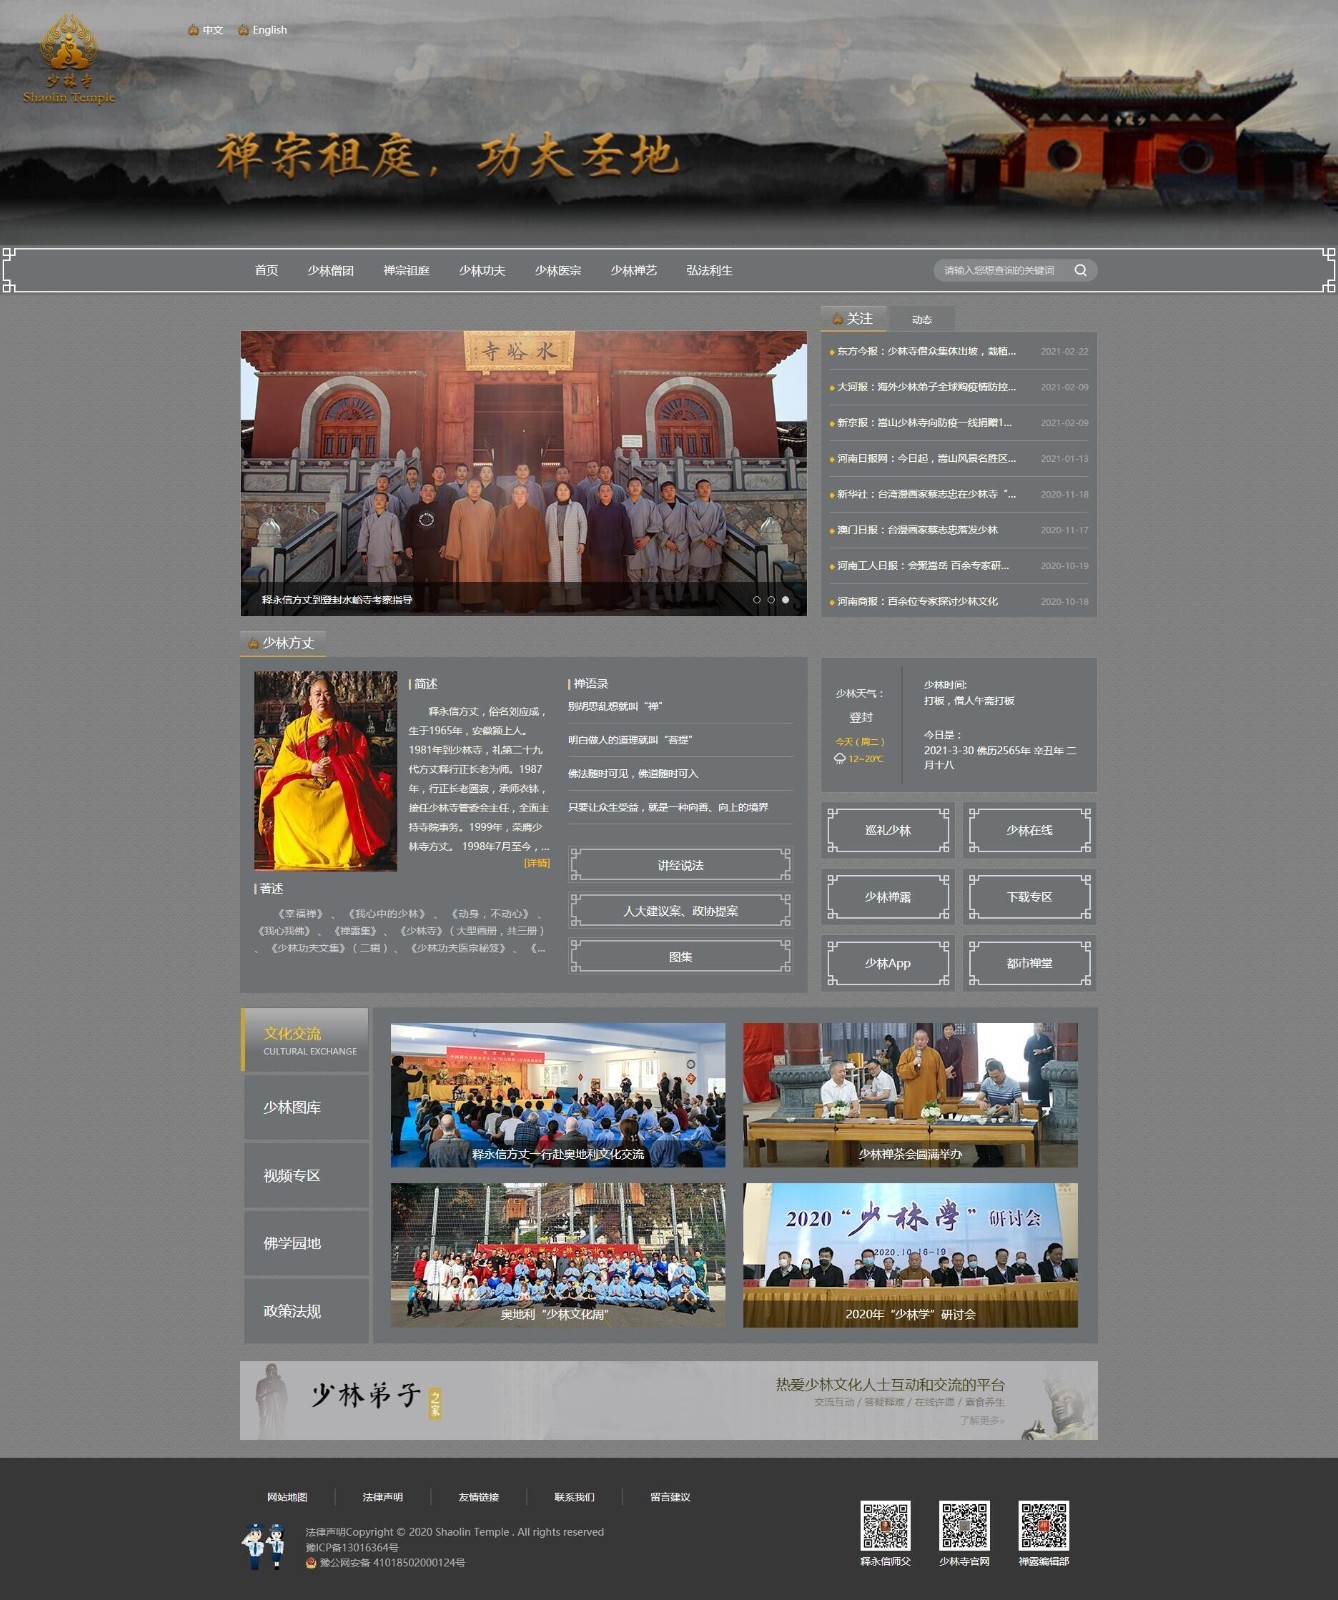
Task: Open the 少林禅茶会圆满举办 photo
Action: point(910,1095)
